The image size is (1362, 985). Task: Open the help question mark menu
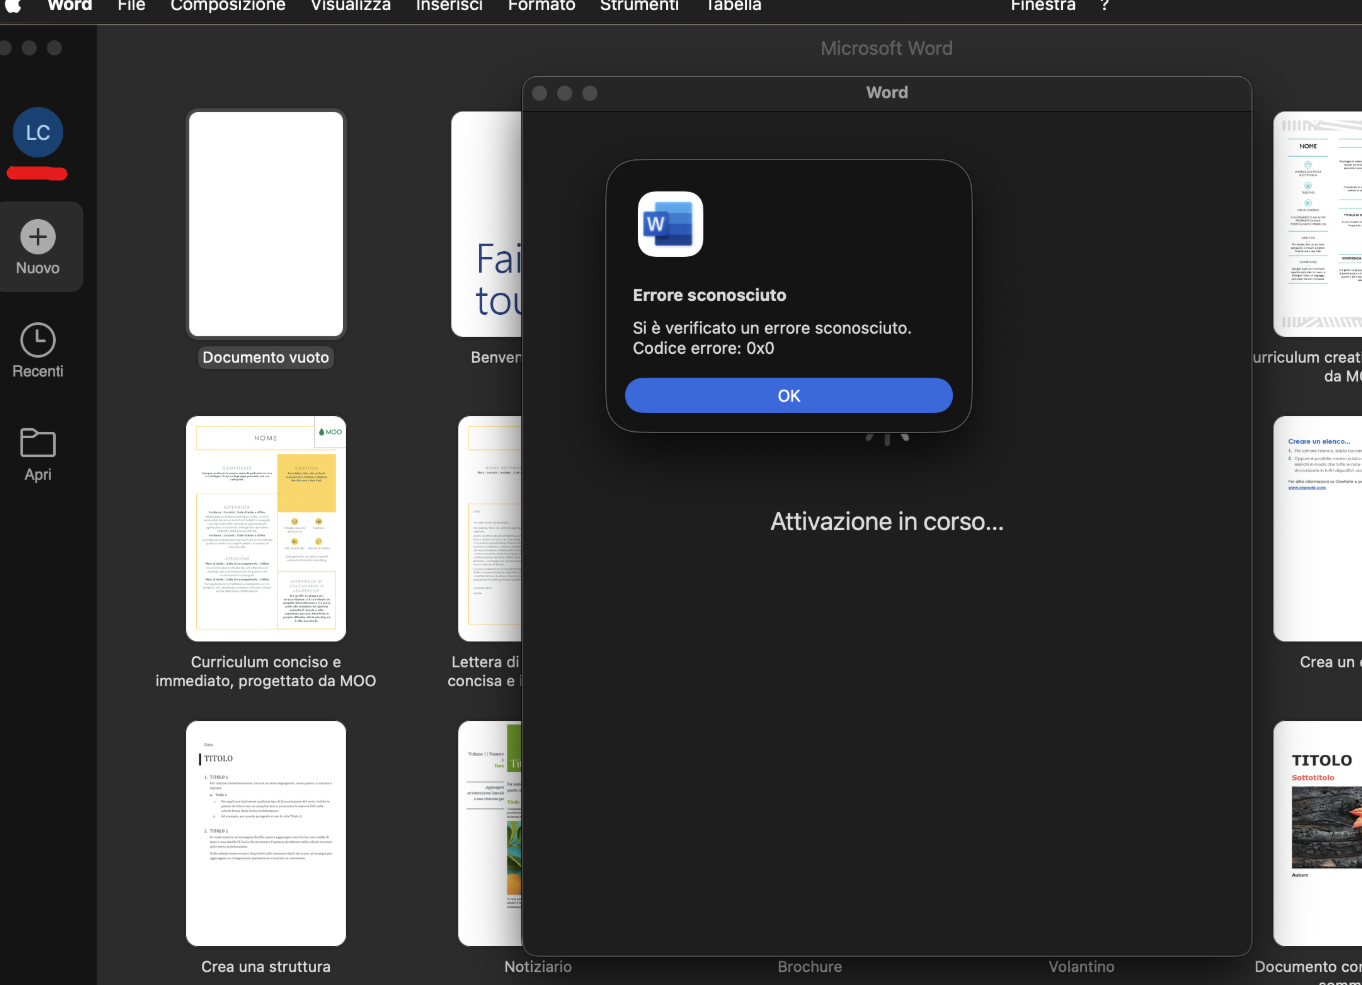tap(1105, 5)
